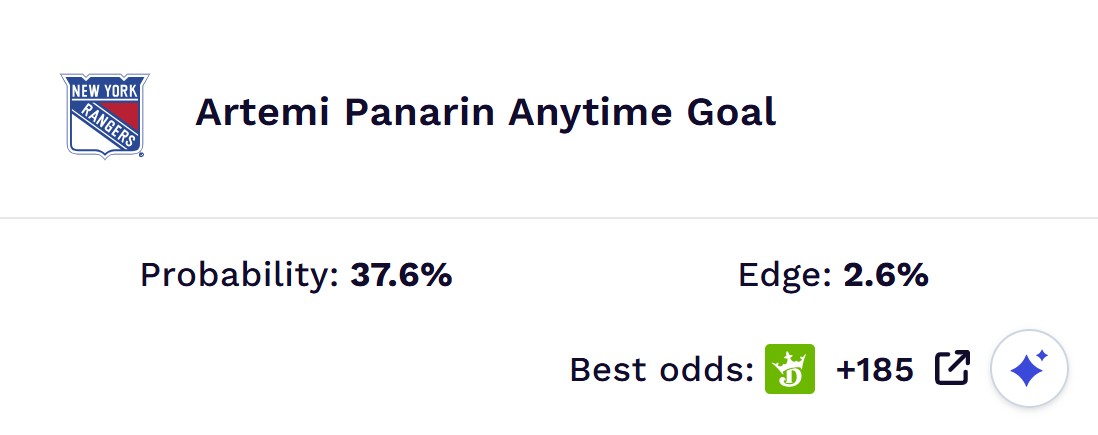This screenshot has width=1098, height=435.
Task: Select the 2.6% edge value
Action: [886, 275]
